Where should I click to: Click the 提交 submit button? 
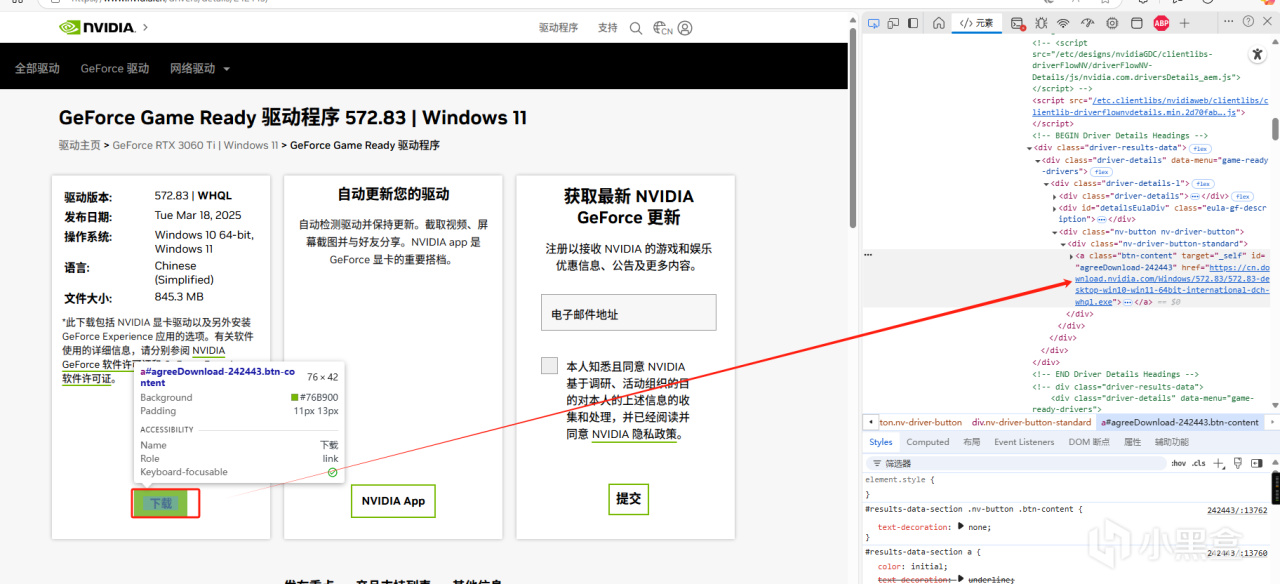[628, 498]
